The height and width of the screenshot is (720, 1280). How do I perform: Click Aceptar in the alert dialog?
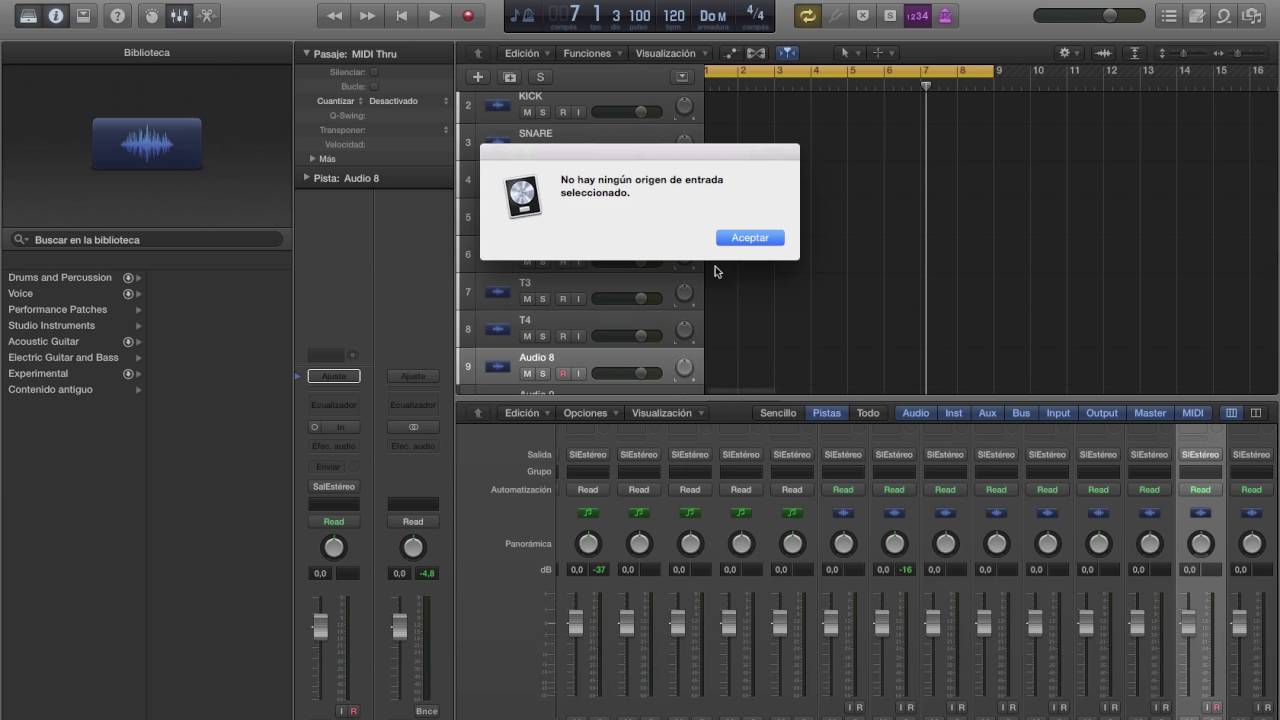(x=750, y=237)
